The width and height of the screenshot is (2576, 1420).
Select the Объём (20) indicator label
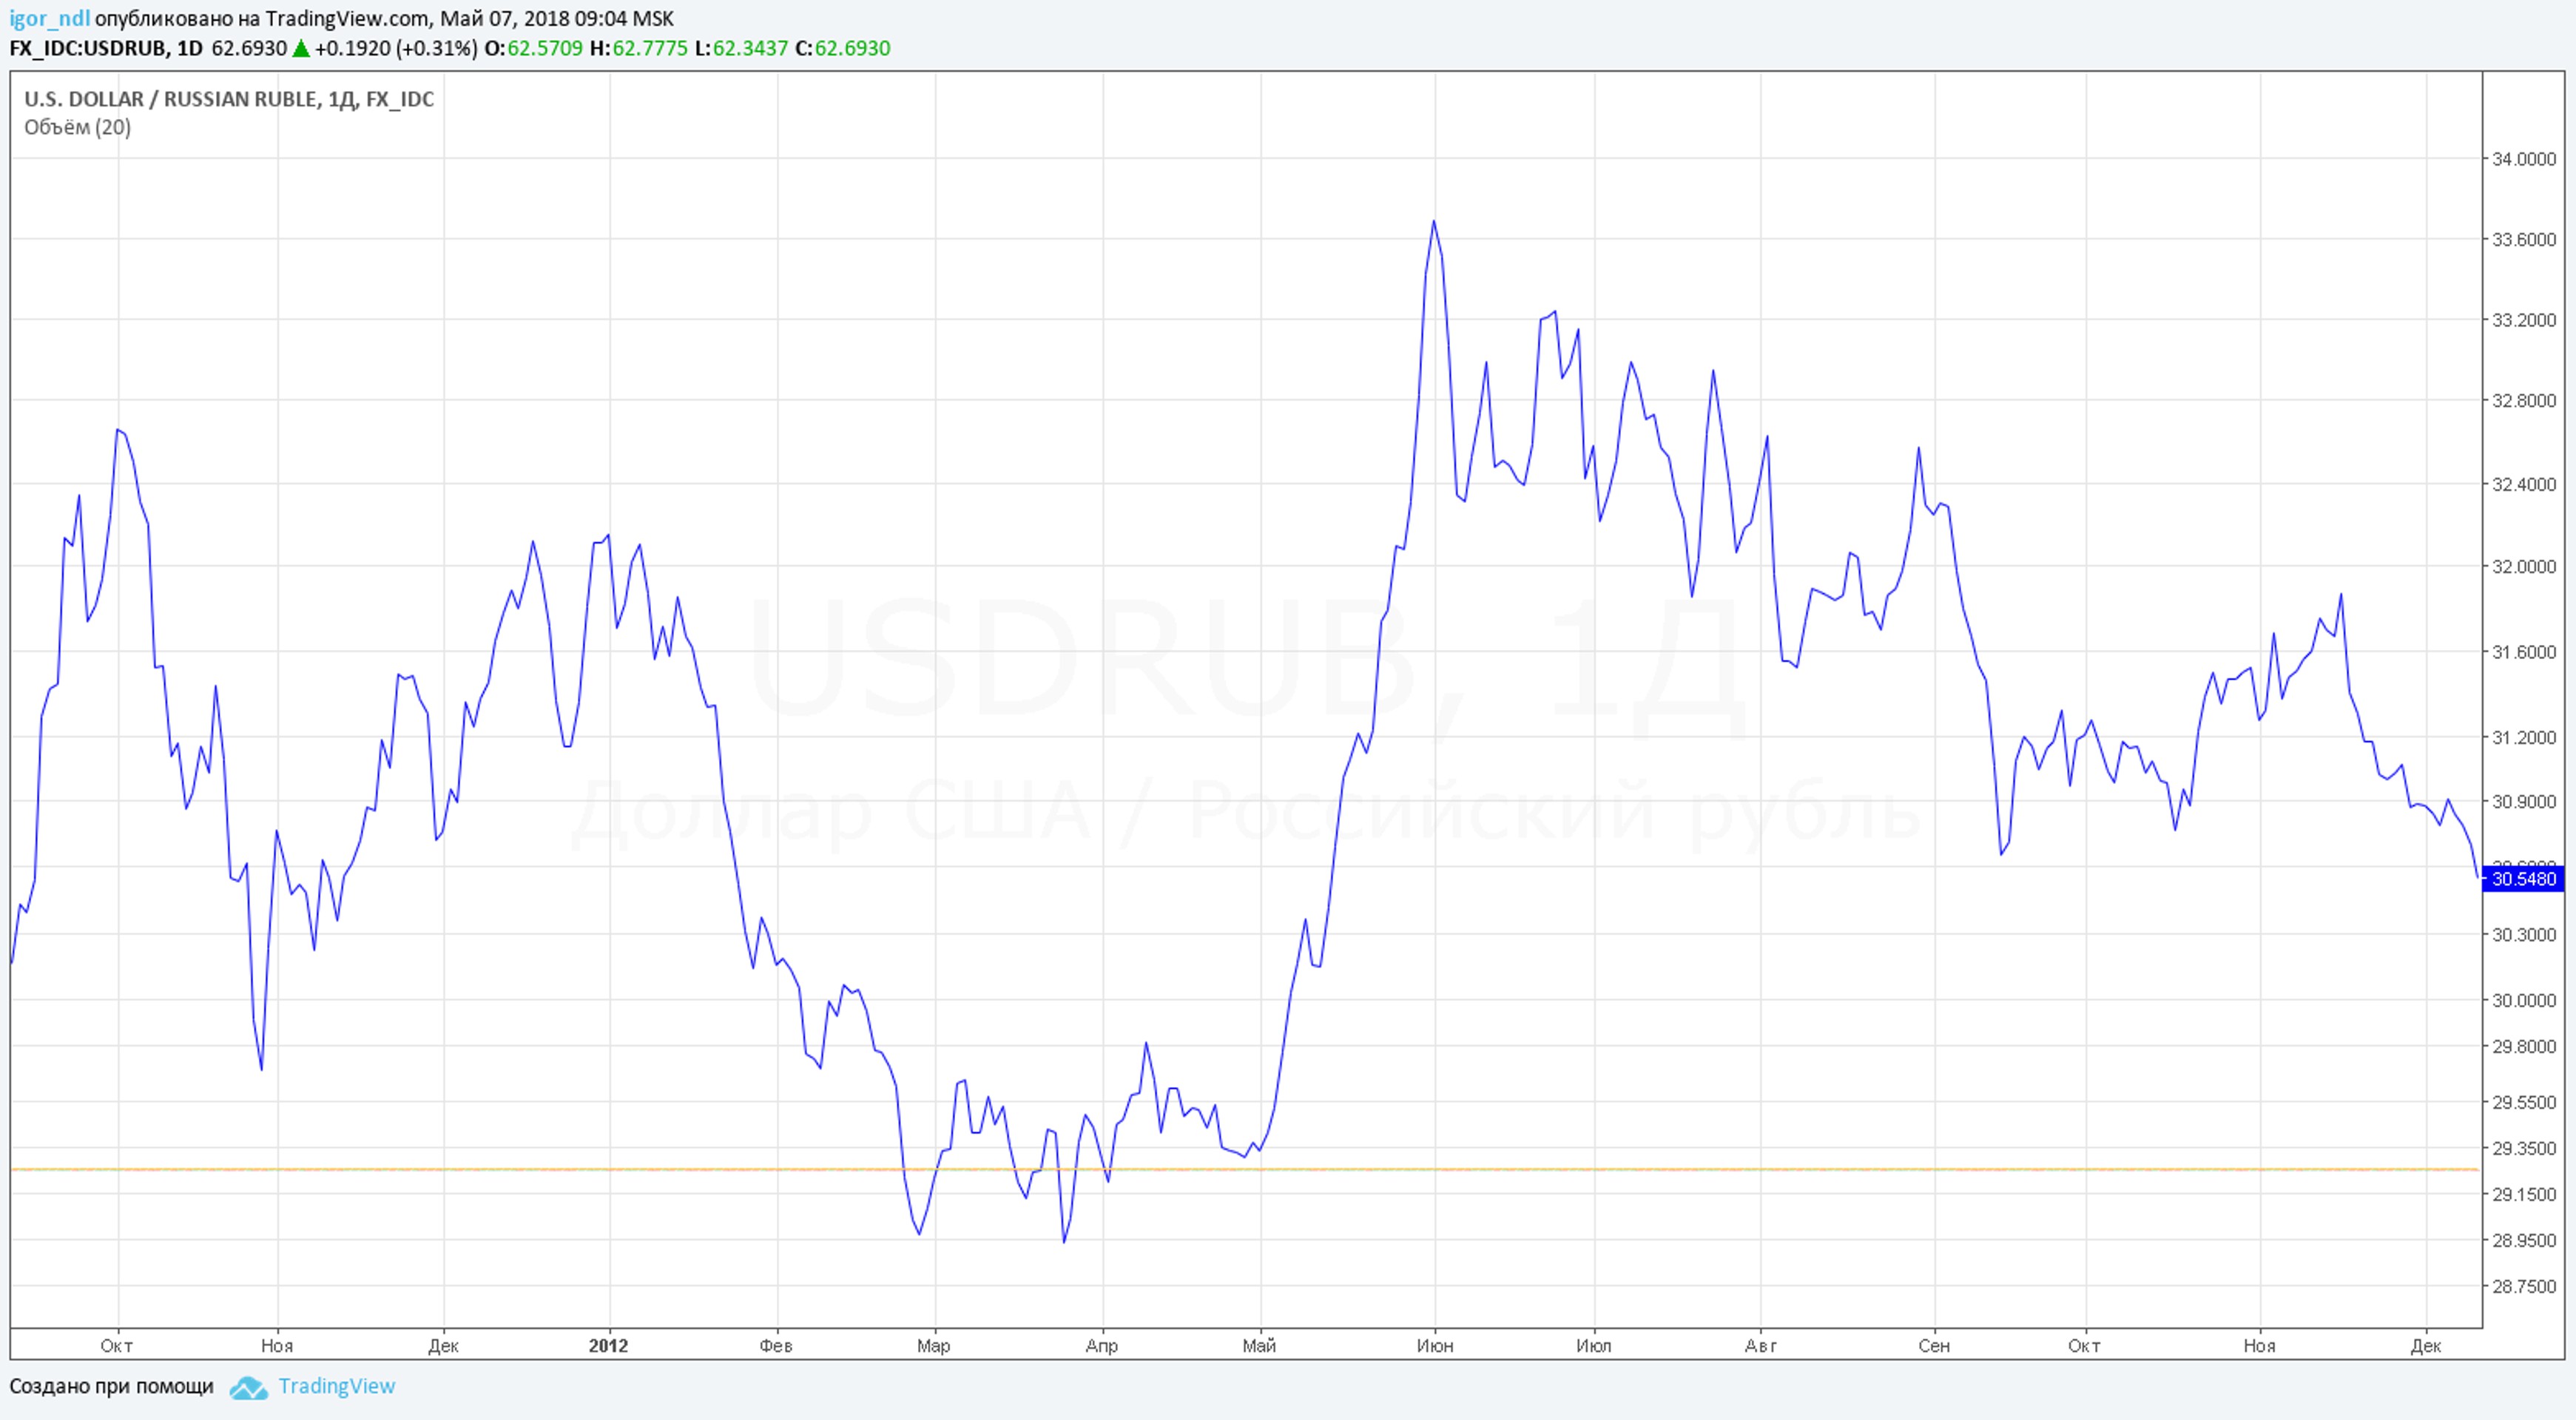point(77,127)
